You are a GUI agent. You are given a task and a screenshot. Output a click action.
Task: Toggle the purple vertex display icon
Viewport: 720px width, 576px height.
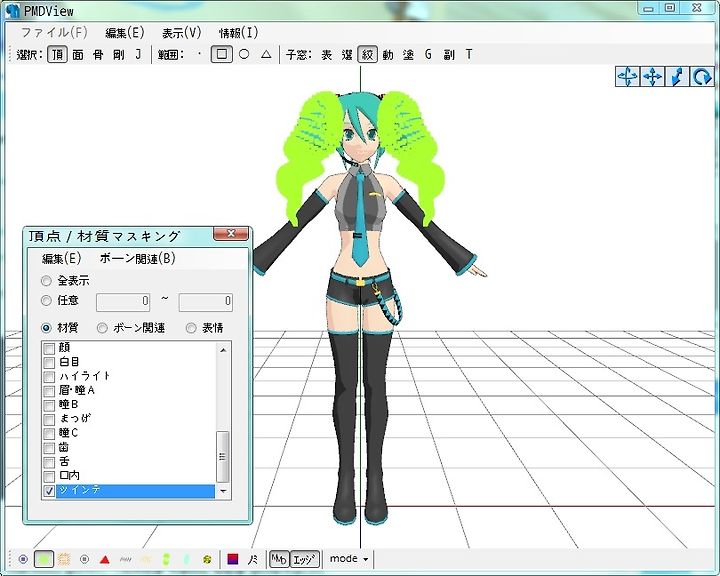point(23,559)
